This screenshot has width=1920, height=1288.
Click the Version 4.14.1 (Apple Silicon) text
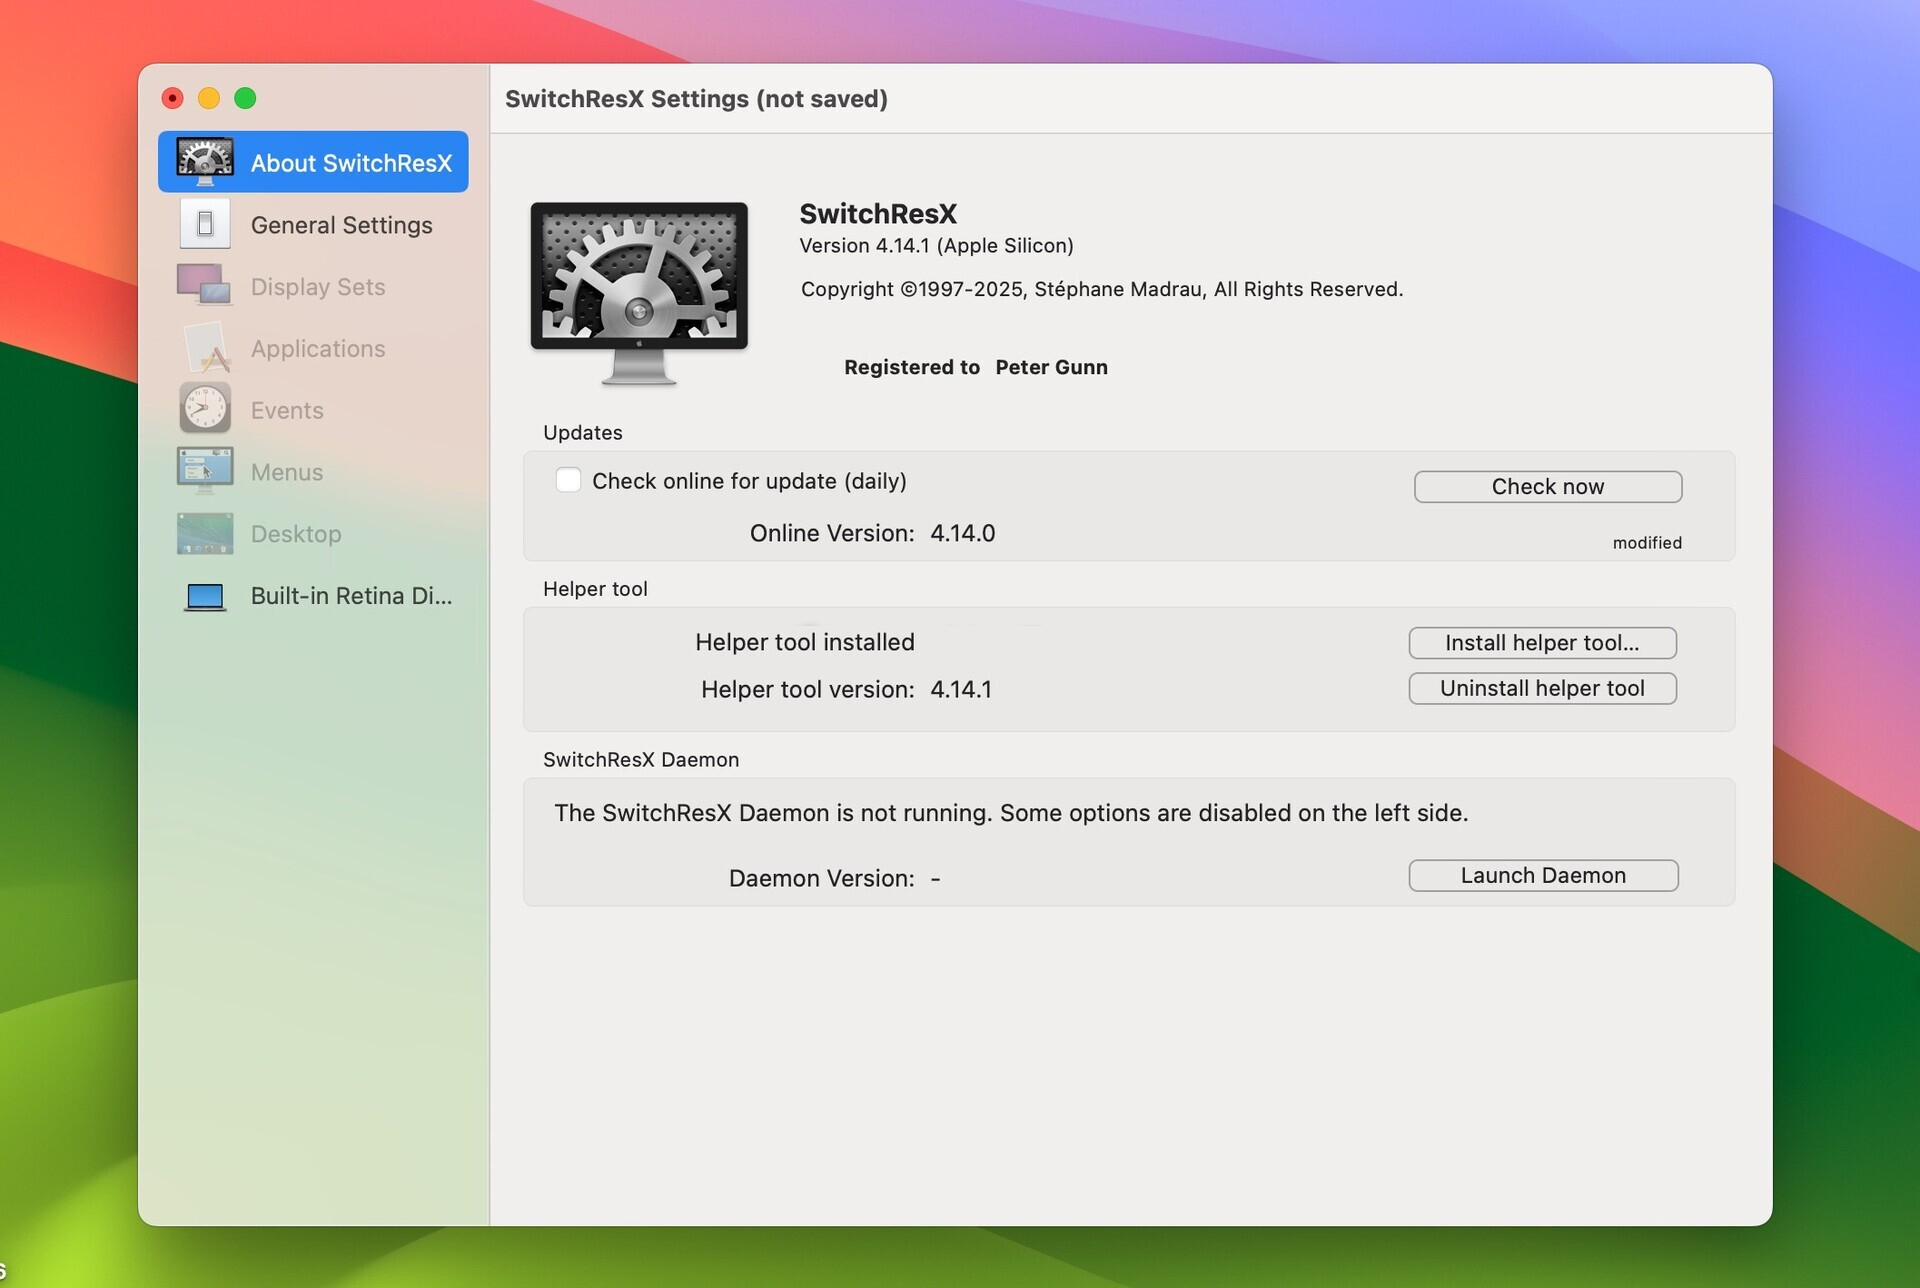coord(936,246)
